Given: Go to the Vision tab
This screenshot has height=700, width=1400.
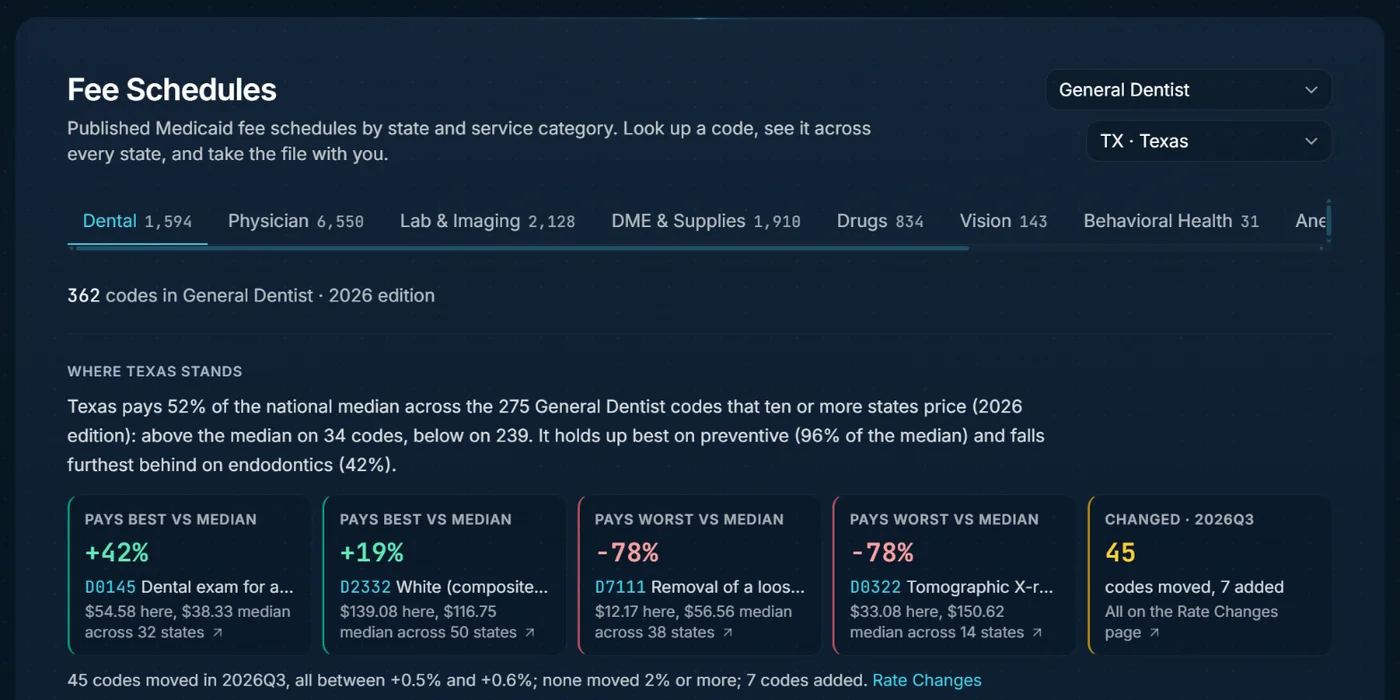Looking at the screenshot, I should pyautogui.click(x=1003, y=221).
